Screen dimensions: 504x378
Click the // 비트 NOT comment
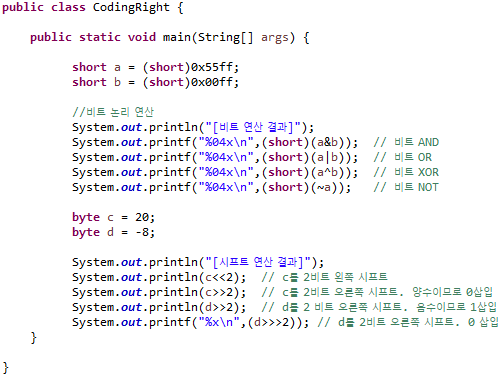point(406,187)
